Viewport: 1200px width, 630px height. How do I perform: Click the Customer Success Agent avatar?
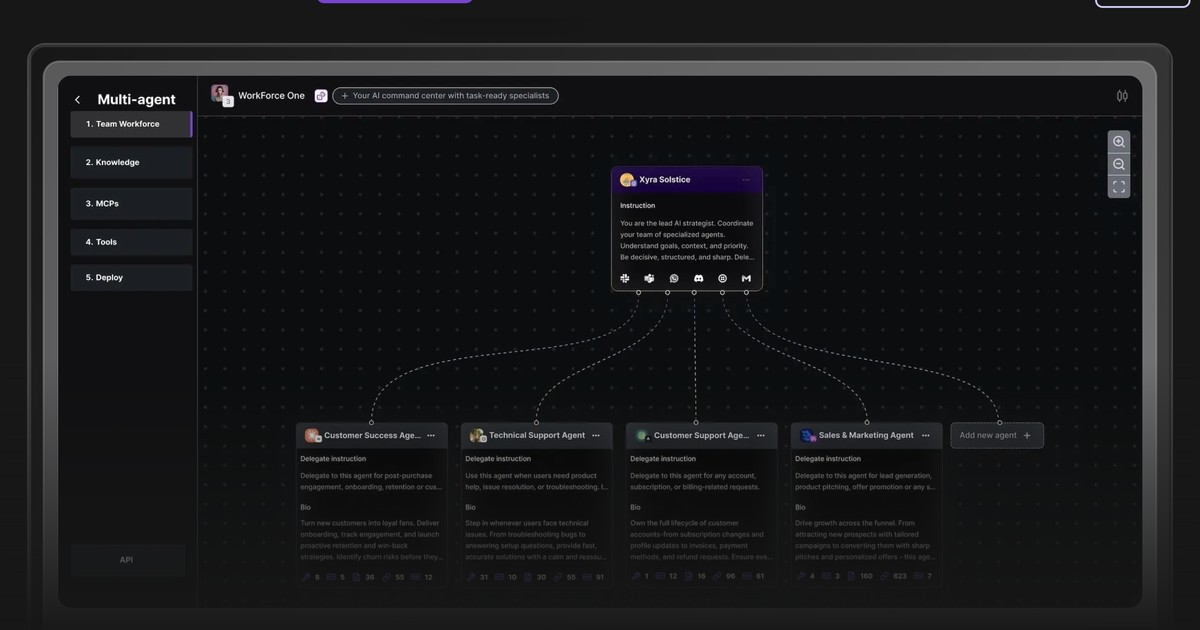pyautogui.click(x=313, y=436)
